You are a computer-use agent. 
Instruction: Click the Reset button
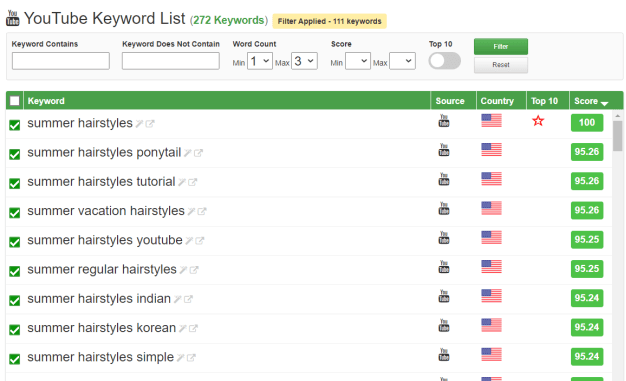501,65
